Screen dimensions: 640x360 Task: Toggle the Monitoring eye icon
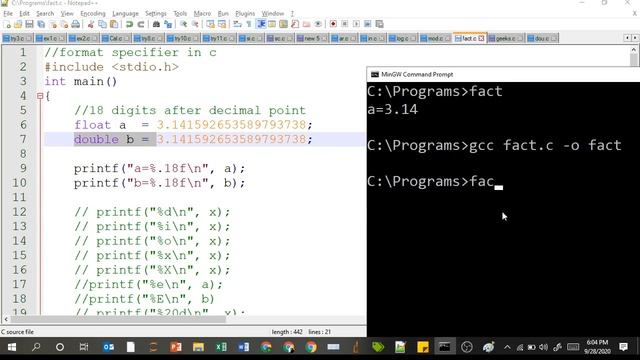tap(318, 24)
